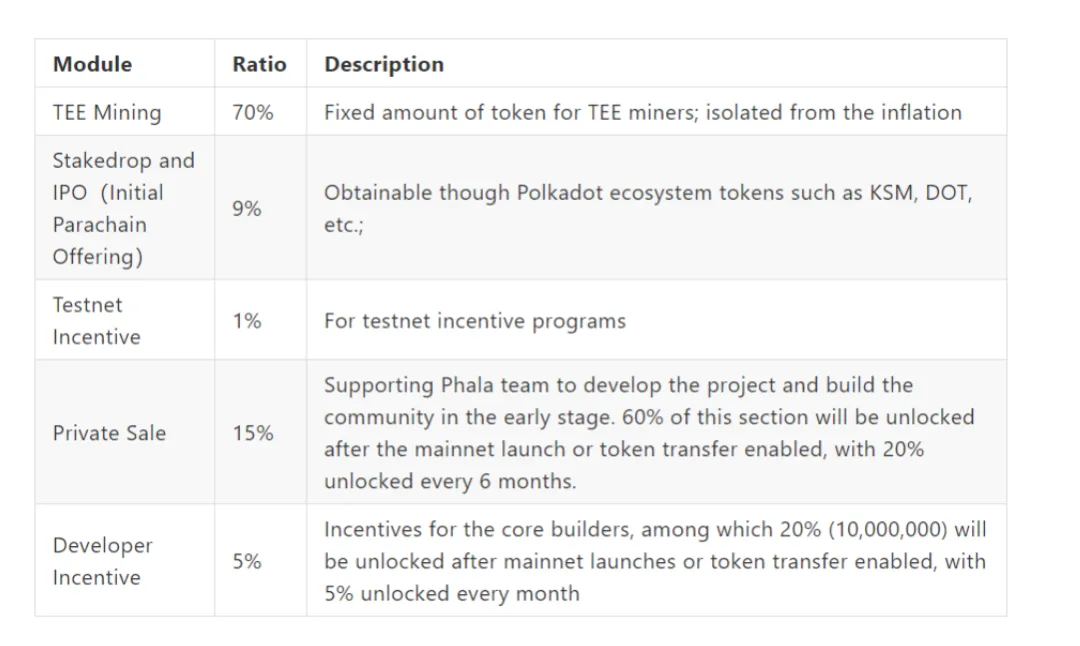Select the 1% ratio cell
This screenshot has width=1080, height=646.
[260, 320]
